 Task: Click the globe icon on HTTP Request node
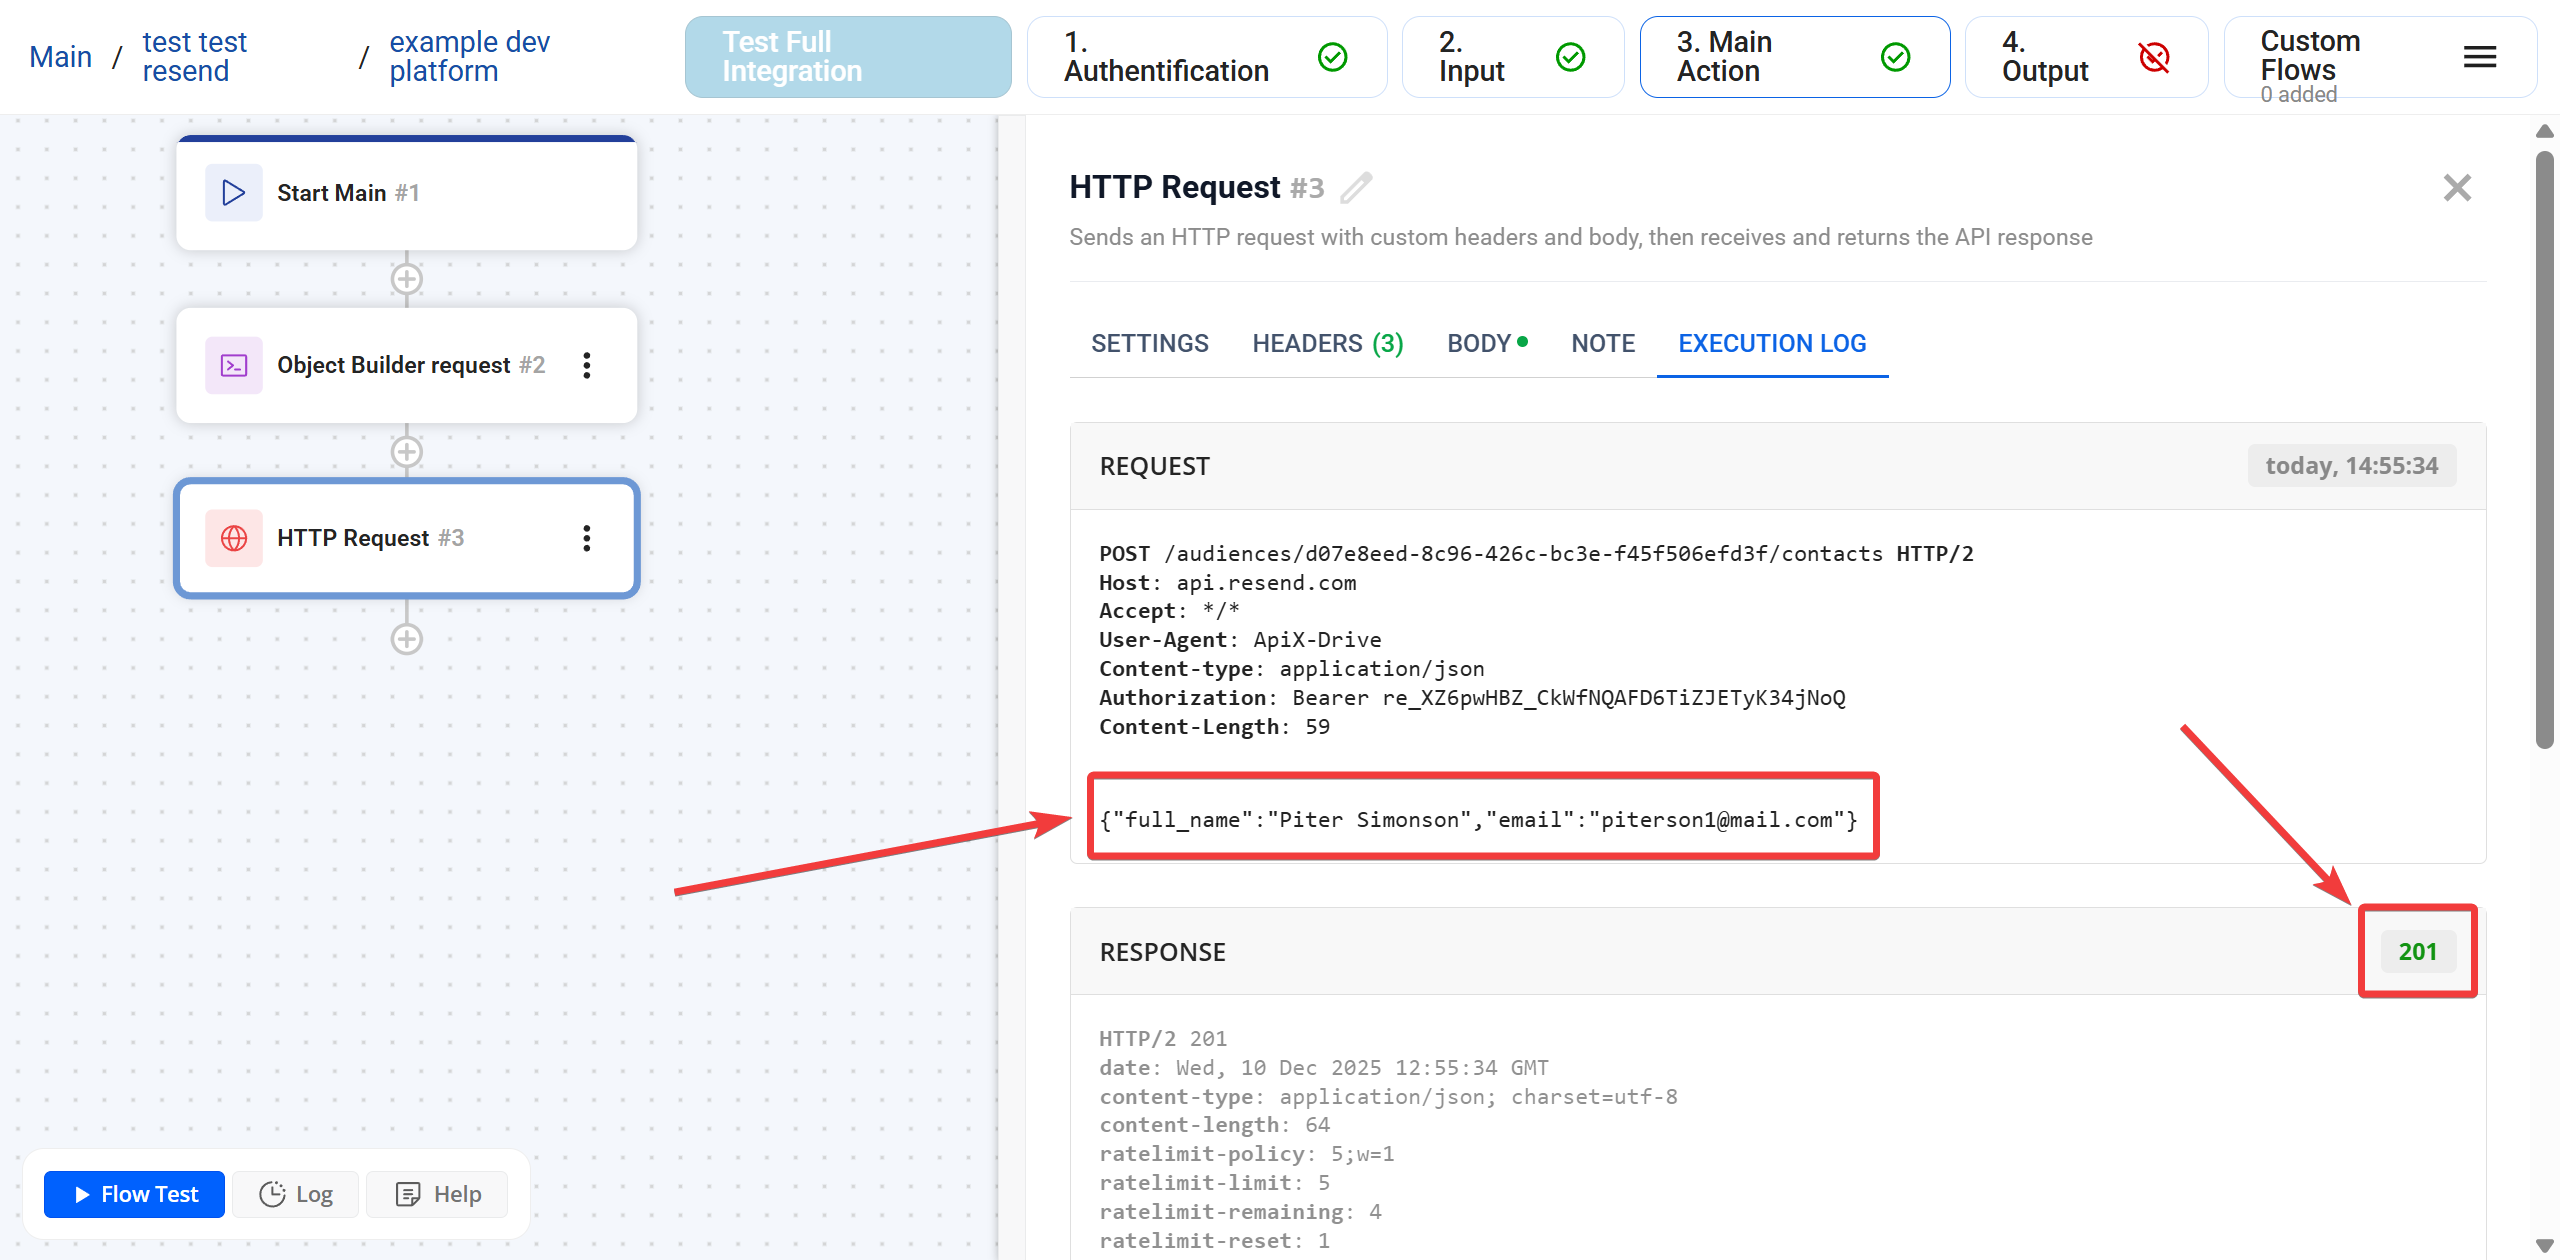[234, 538]
